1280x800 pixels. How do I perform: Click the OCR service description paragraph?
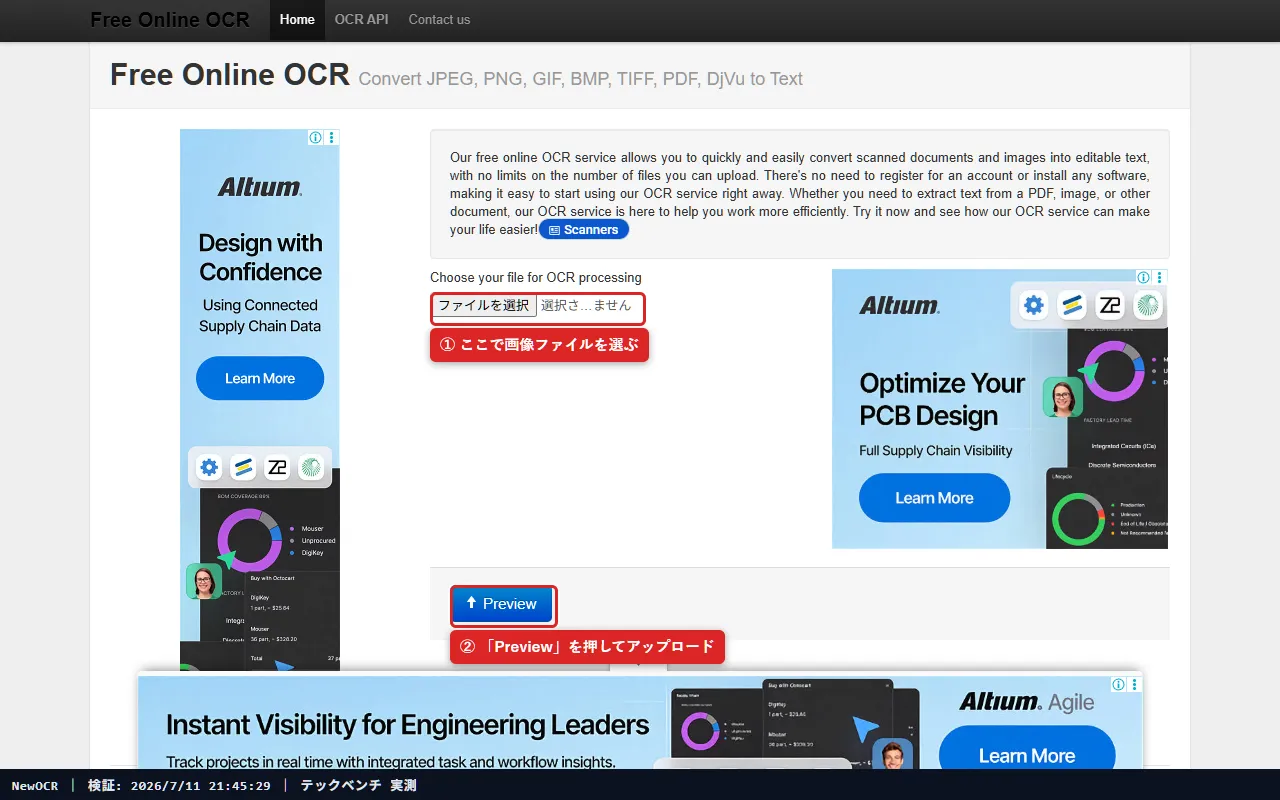pyautogui.click(x=800, y=194)
